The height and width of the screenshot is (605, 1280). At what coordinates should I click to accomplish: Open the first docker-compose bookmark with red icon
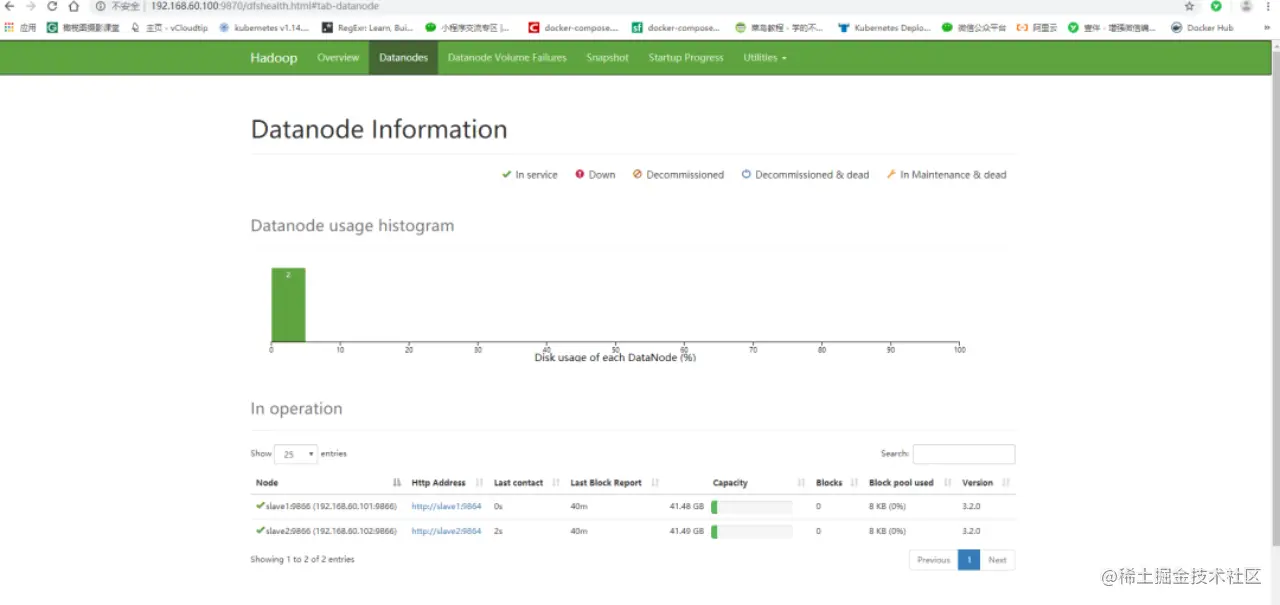point(573,28)
